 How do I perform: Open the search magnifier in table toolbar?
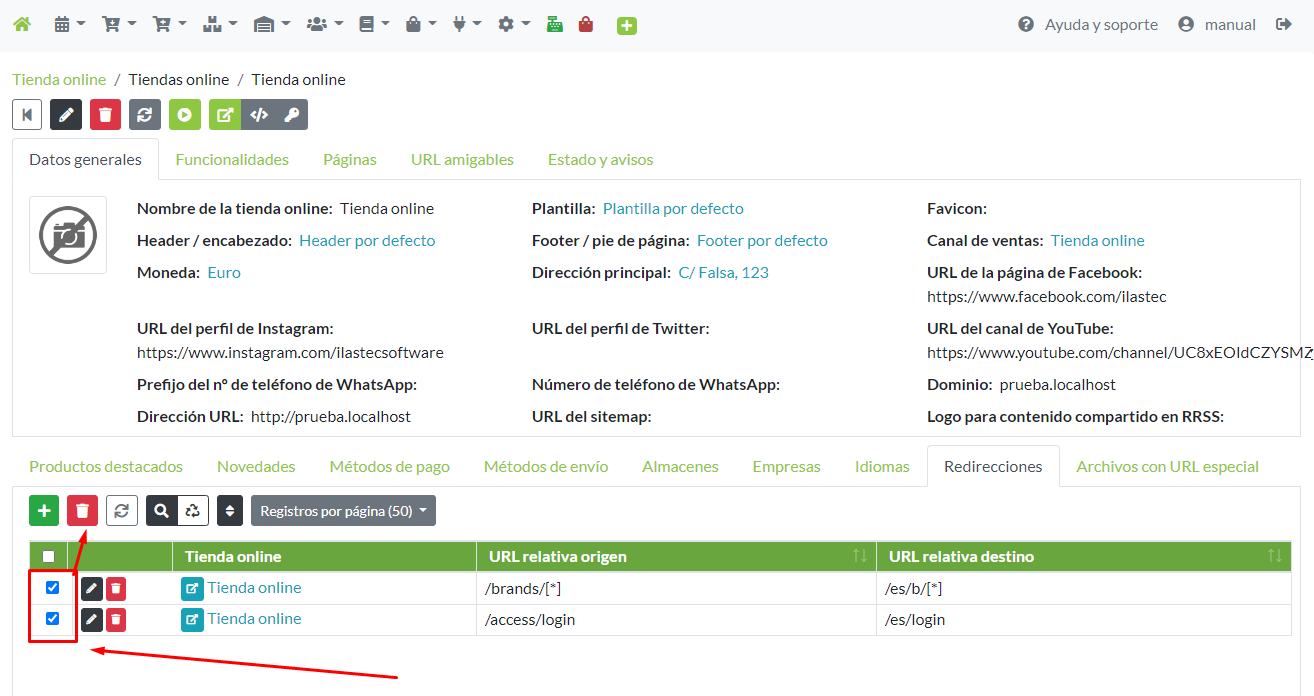click(161, 511)
